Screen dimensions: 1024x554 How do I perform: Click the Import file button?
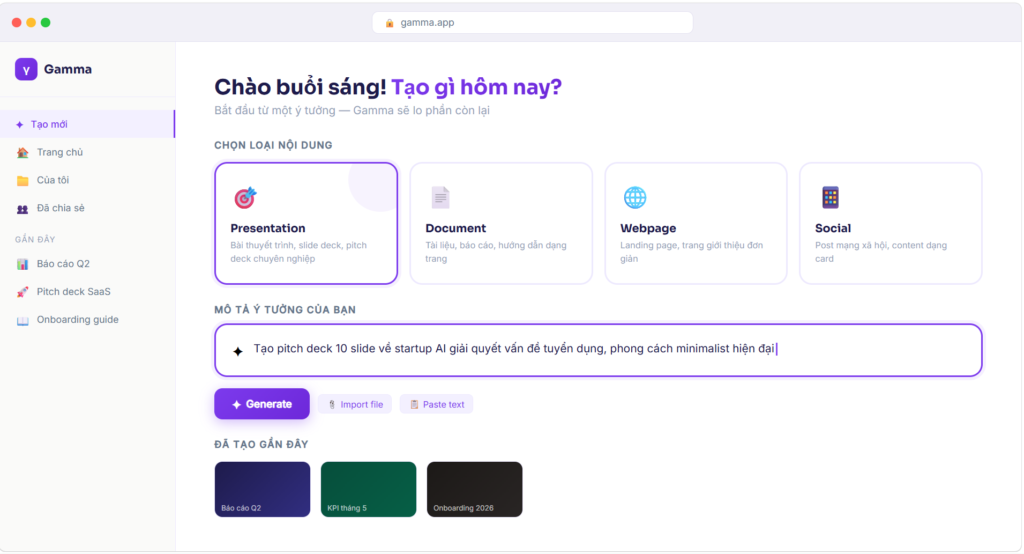pyautogui.click(x=355, y=404)
